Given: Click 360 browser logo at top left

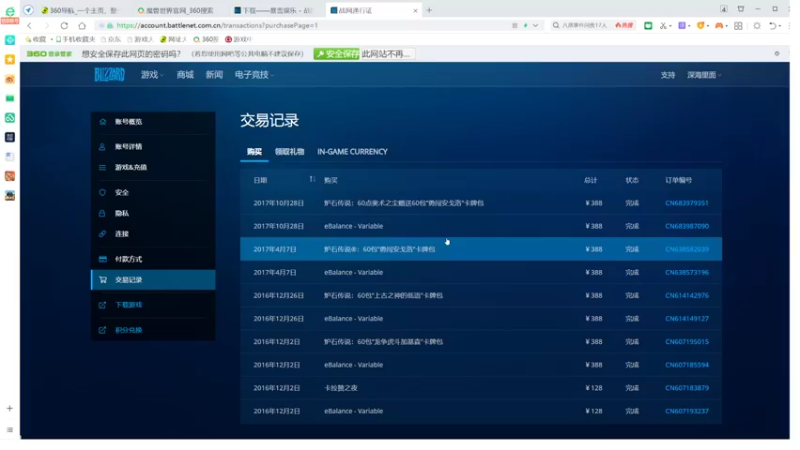Looking at the screenshot, I should [x=10, y=10].
